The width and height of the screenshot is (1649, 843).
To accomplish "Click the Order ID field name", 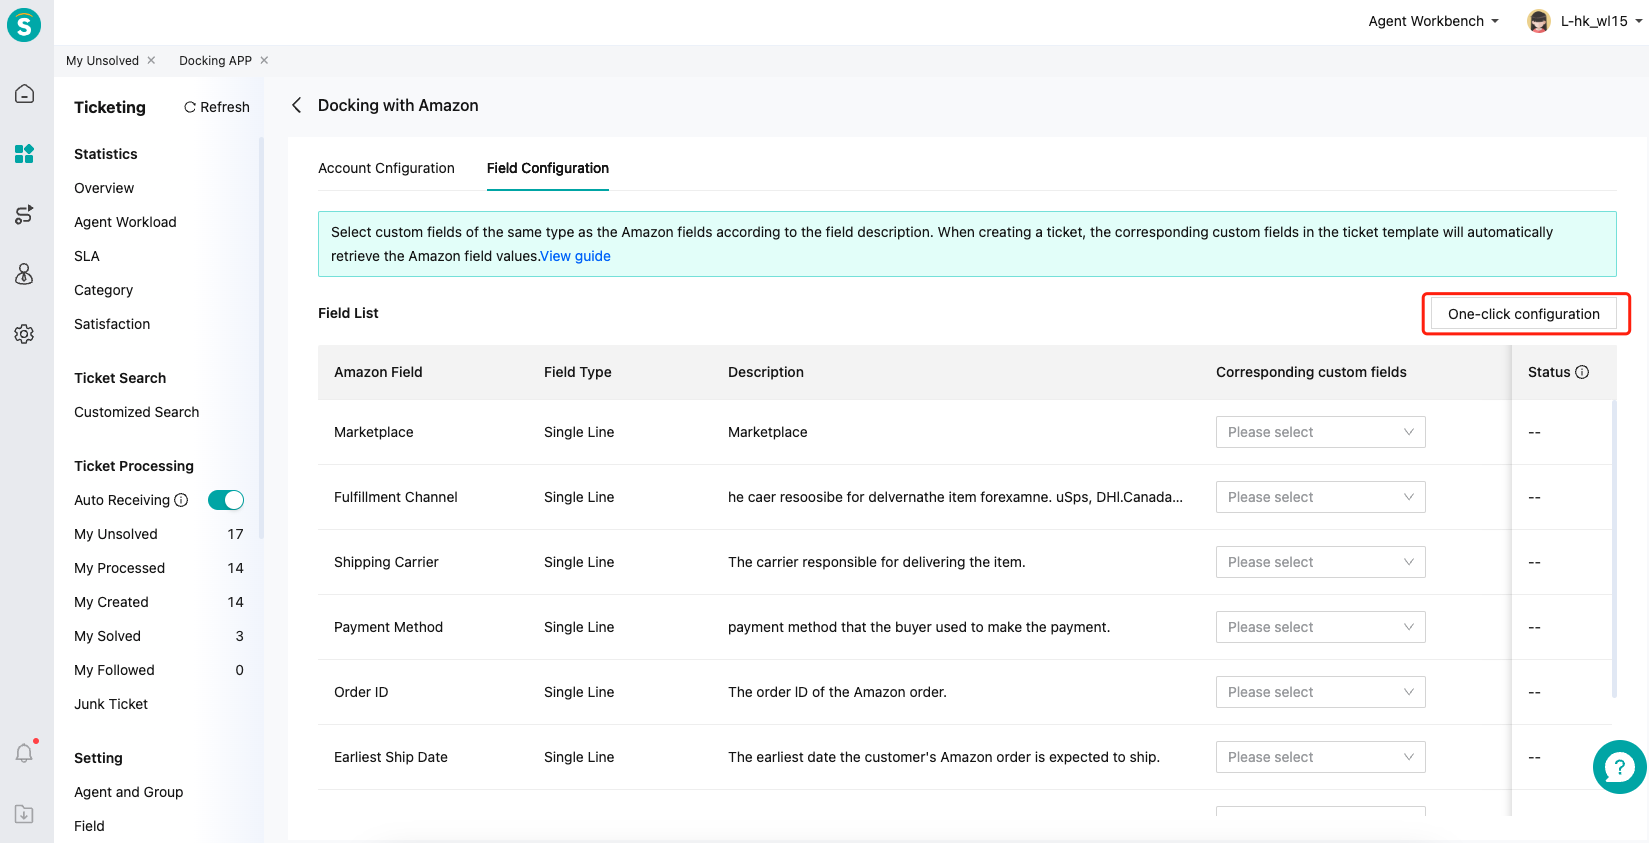I will [361, 692].
